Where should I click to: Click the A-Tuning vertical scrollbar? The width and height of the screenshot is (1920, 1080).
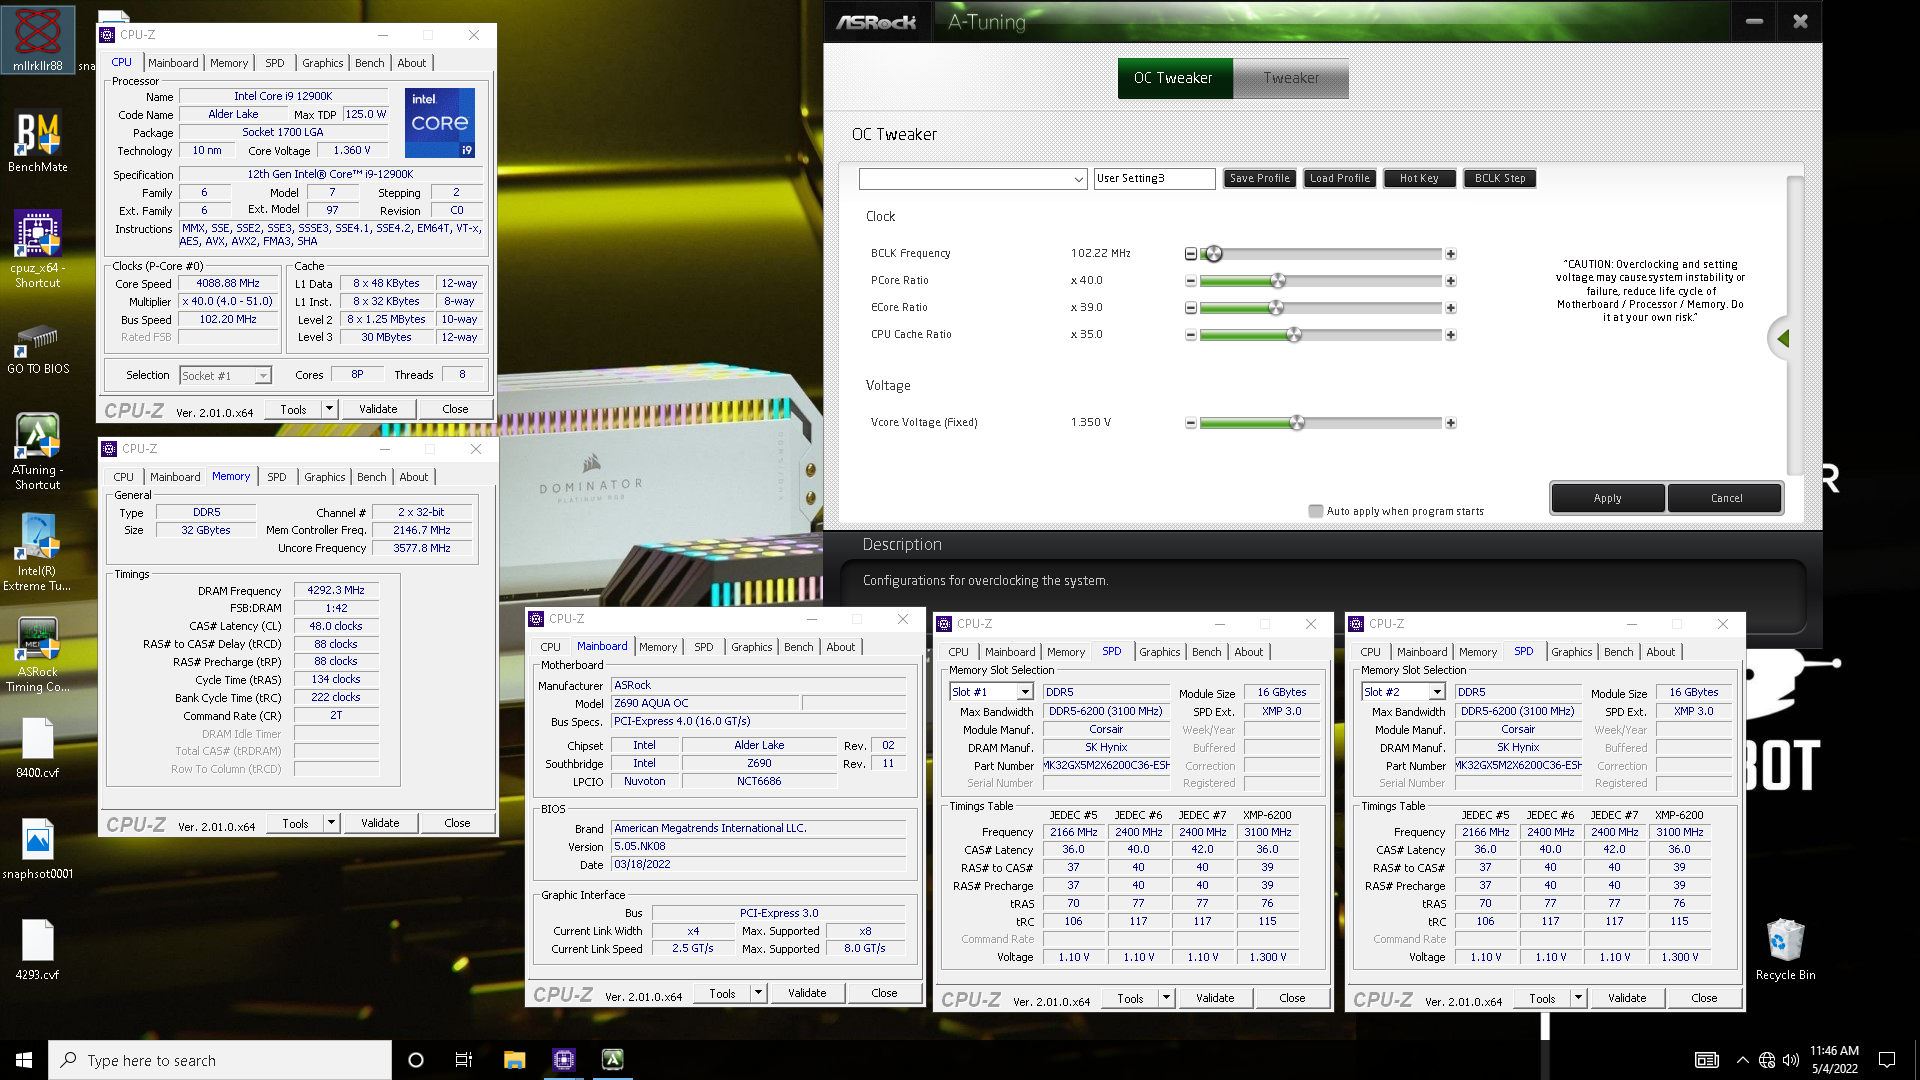[1794, 325]
